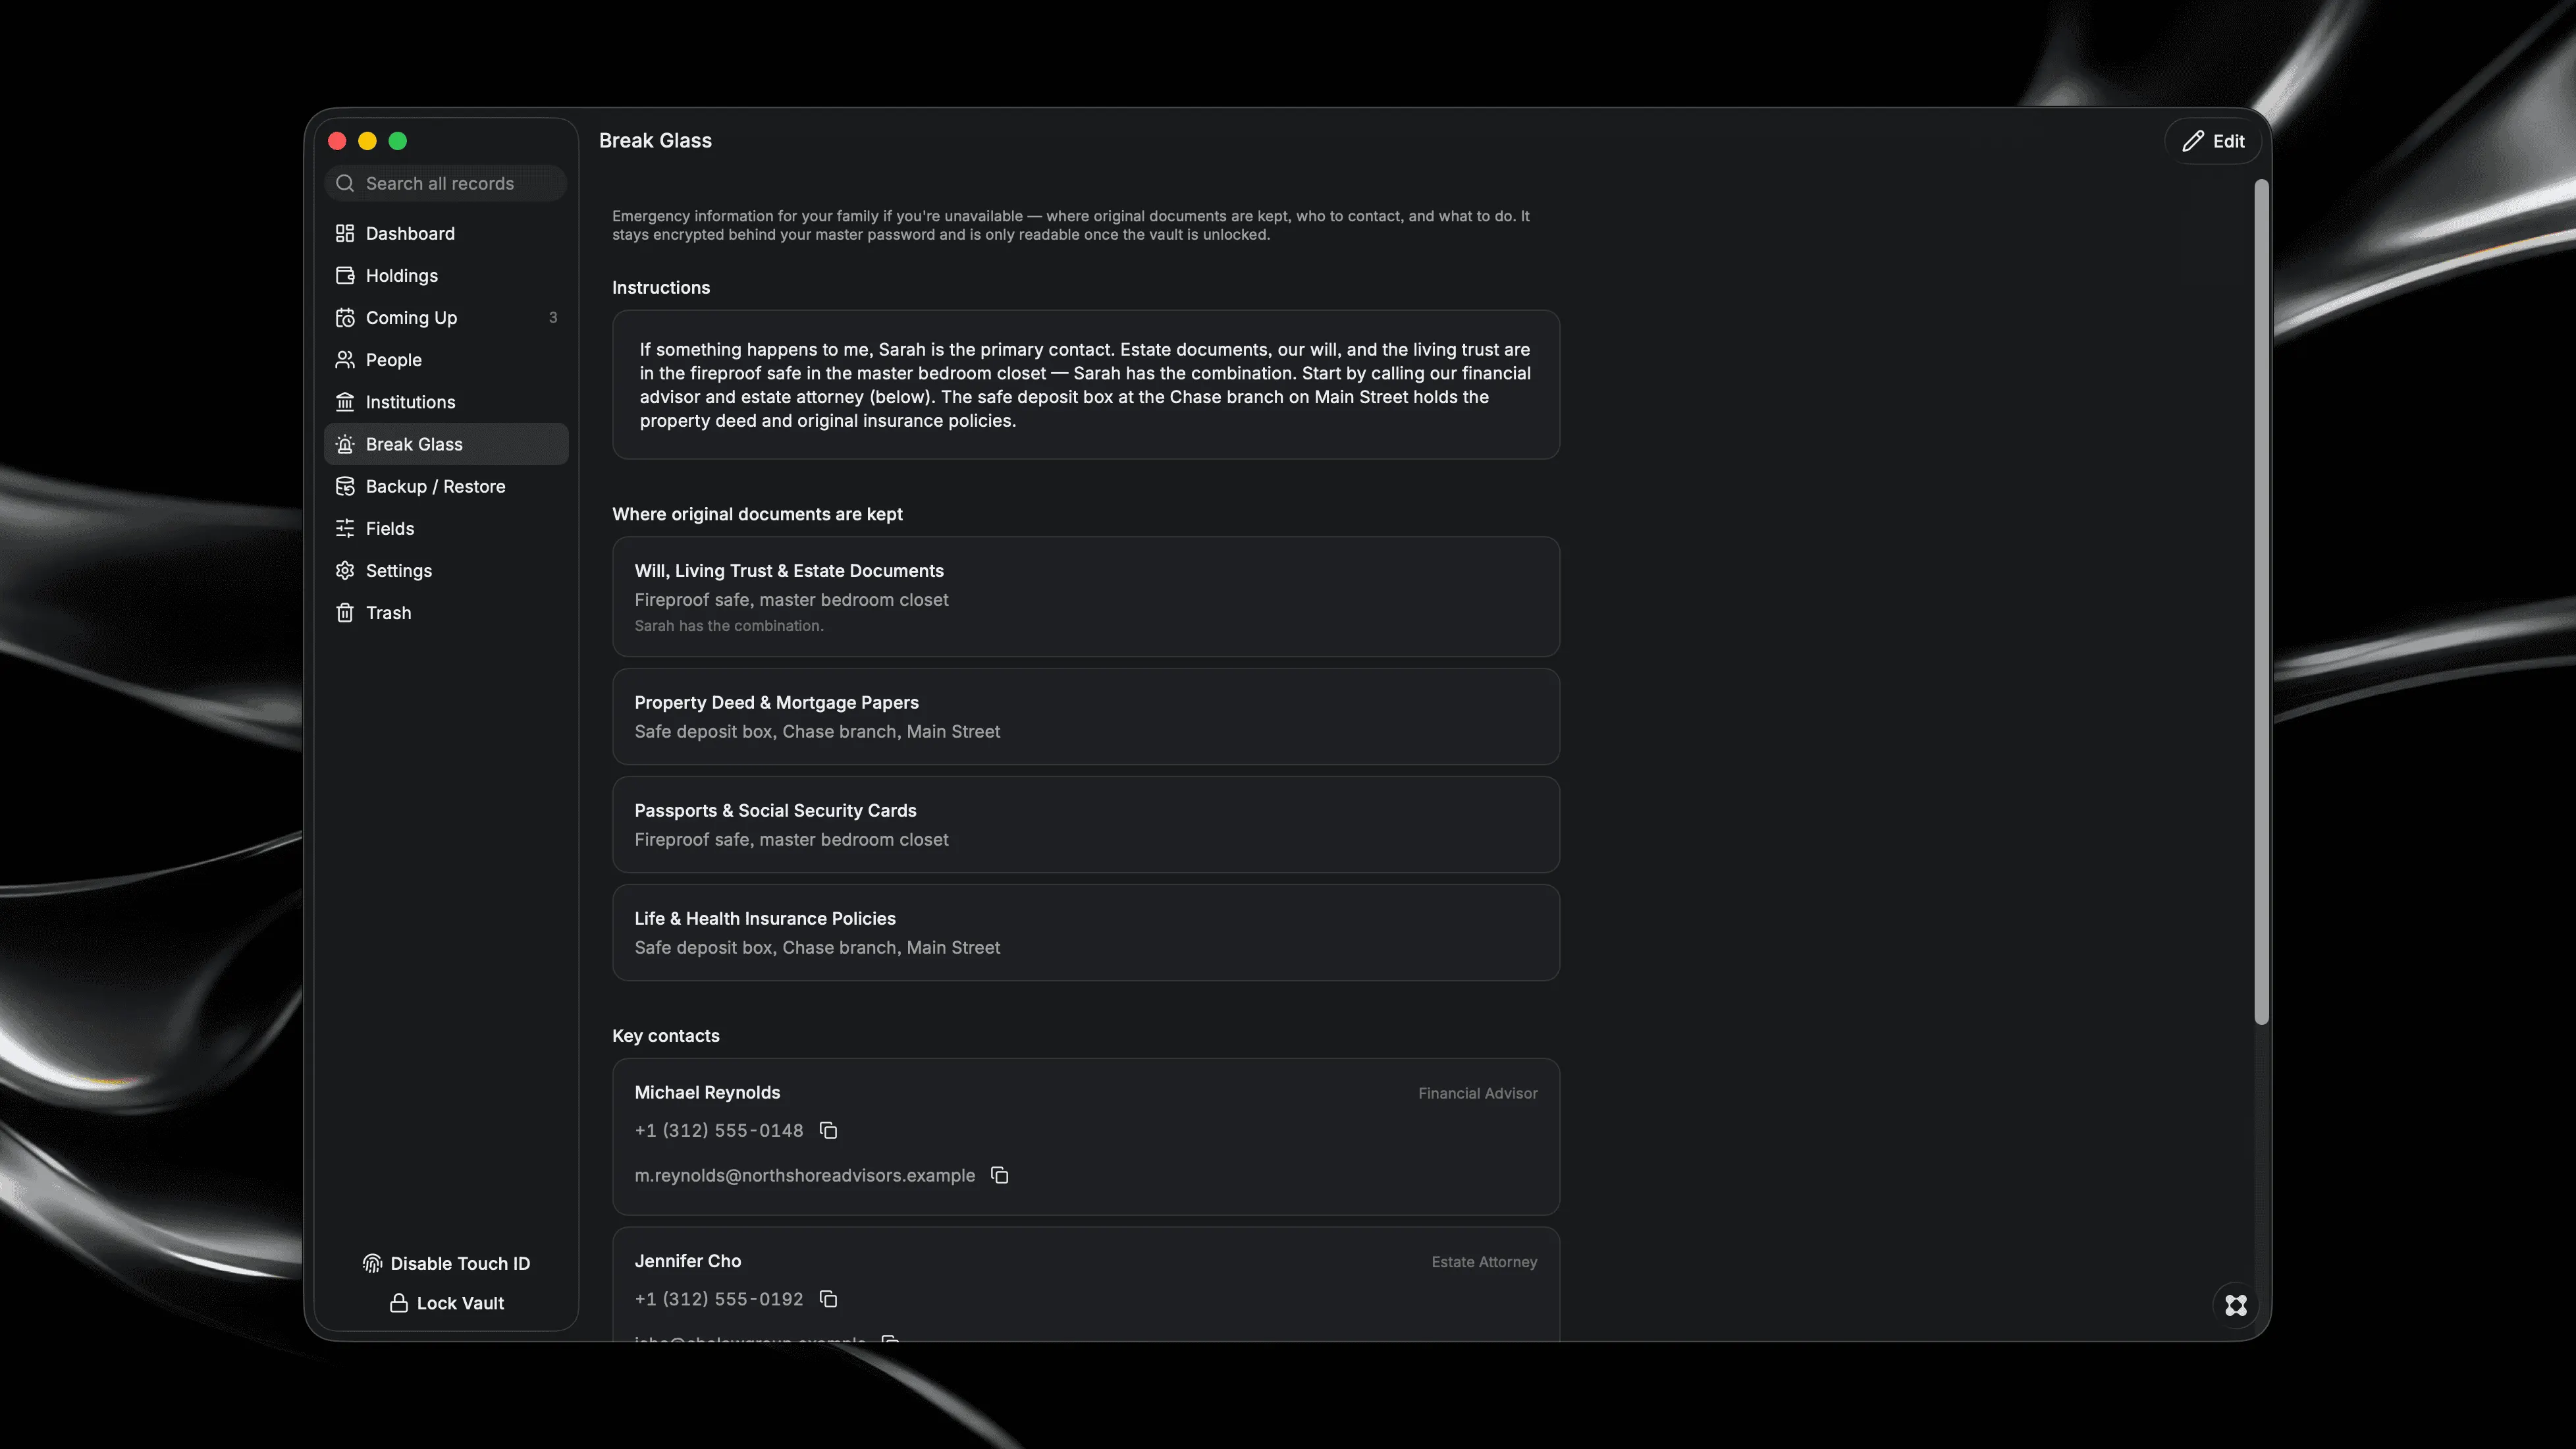Image resolution: width=2576 pixels, height=1449 pixels.
Task: Select Will, Living Trust & Estate Documents card
Action: 1086,597
